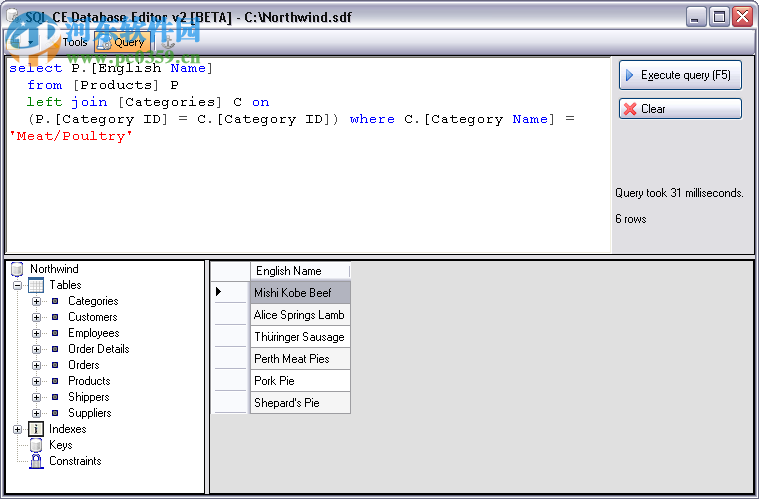Select the Categories table in the tree
This screenshot has height=499, width=759.
(x=93, y=301)
